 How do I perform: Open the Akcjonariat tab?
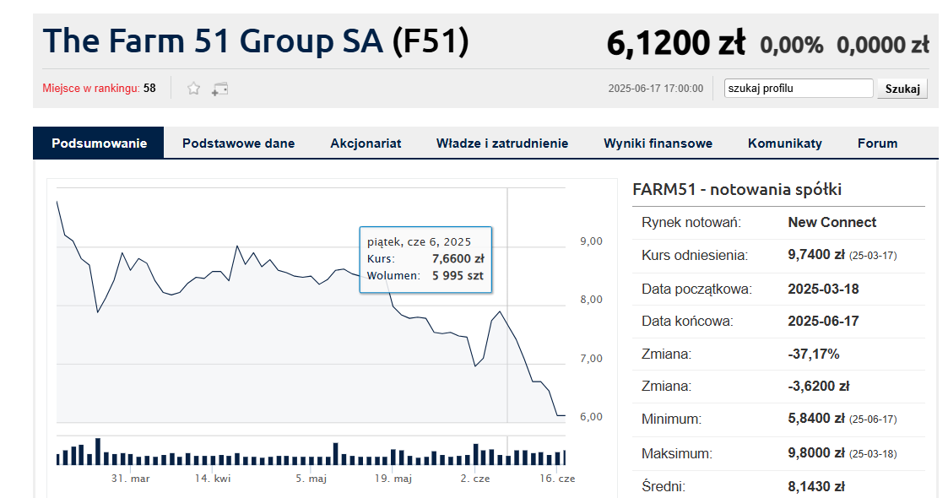coord(366,143)
